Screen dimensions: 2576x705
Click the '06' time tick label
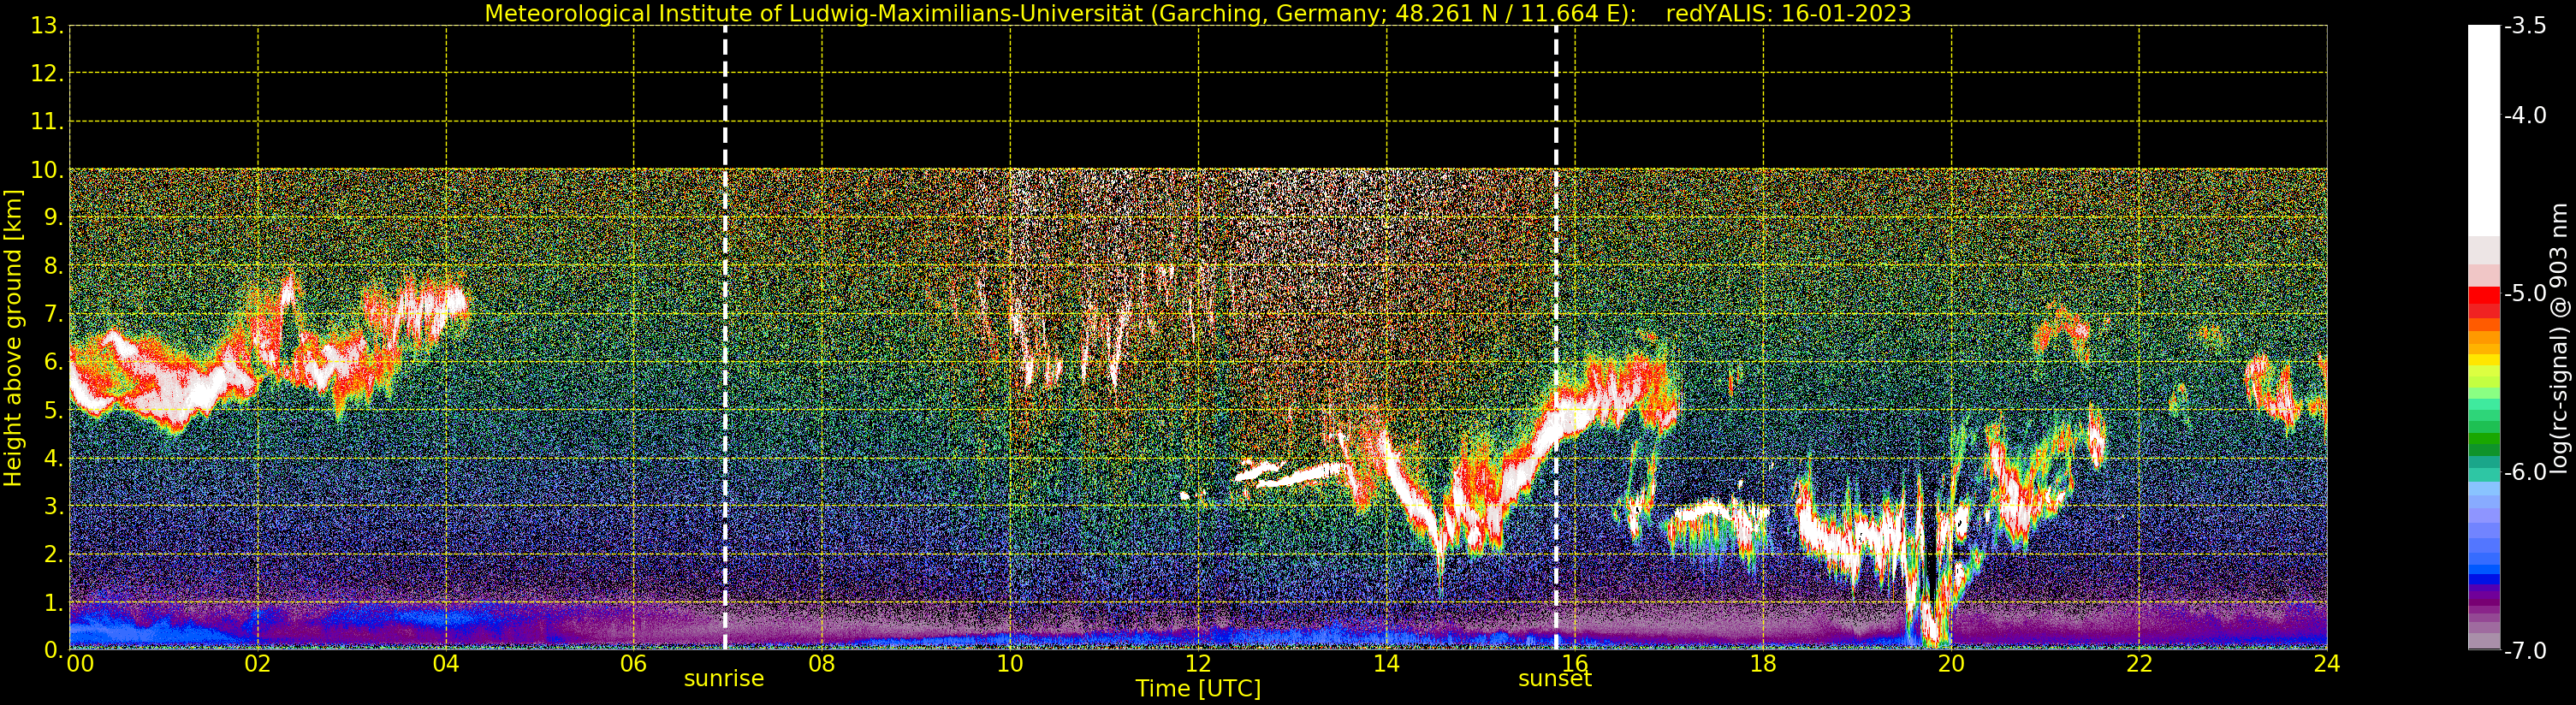pos(634,664)
